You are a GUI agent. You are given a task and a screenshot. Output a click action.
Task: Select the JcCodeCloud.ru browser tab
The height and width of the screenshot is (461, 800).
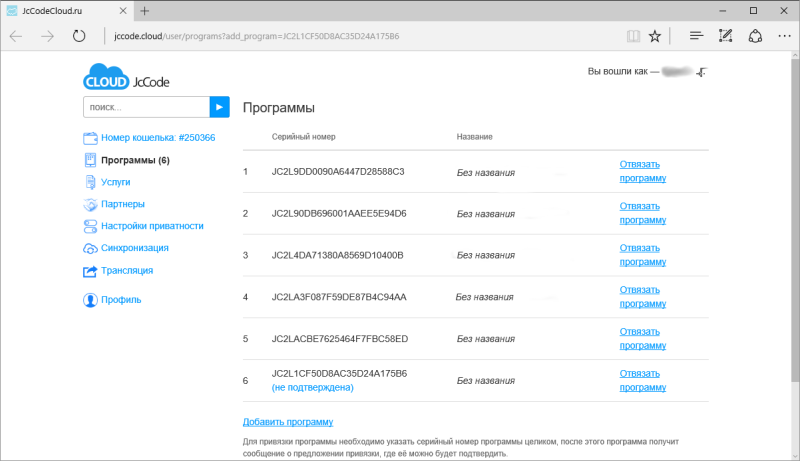[60, 10]
